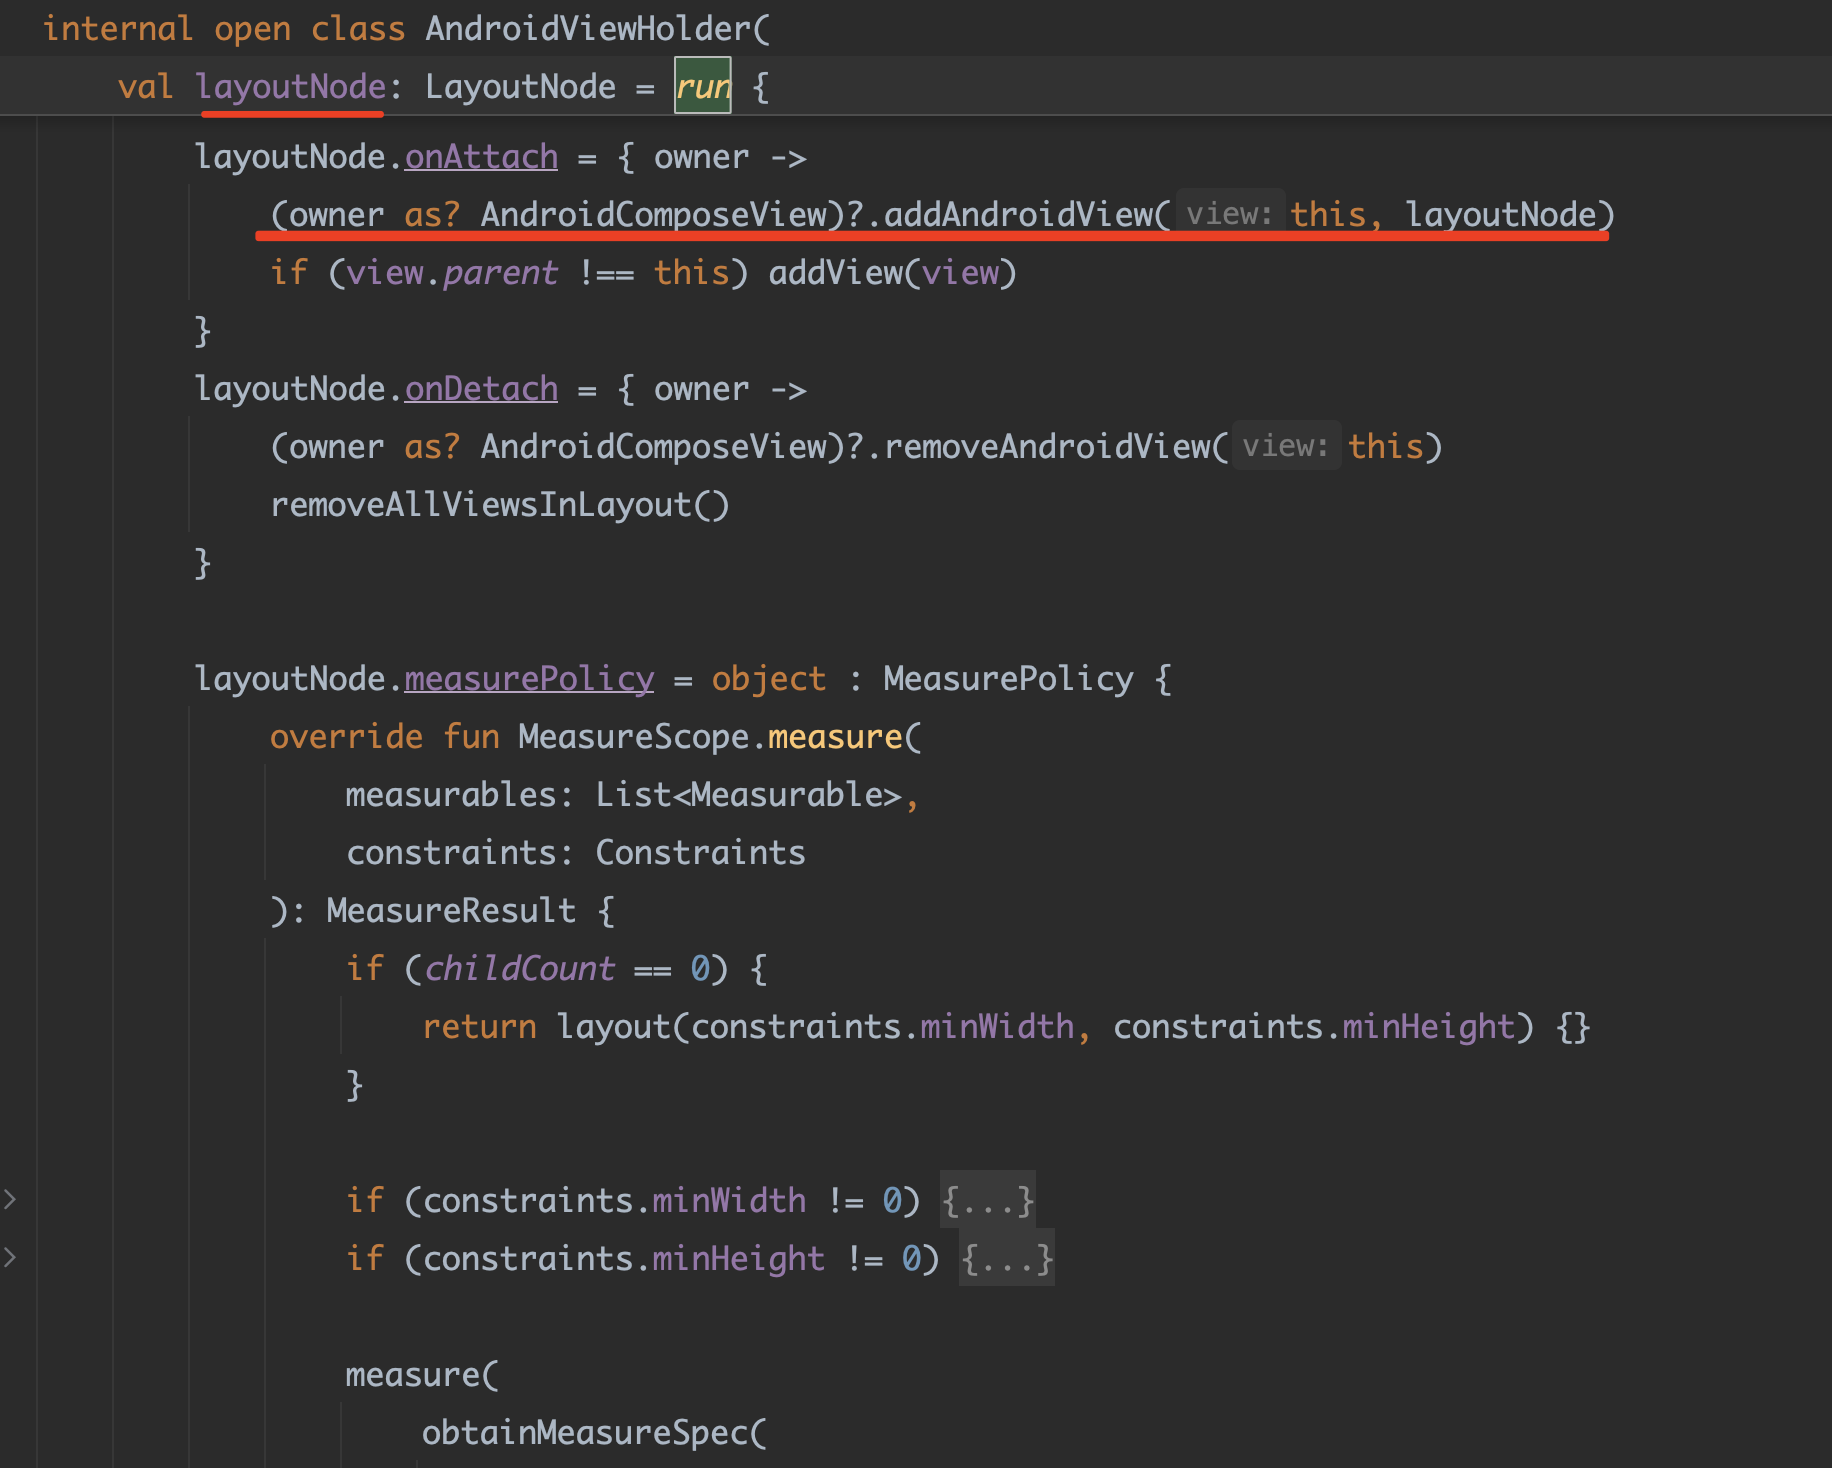Click open modifier keyword
Image resolution: width=1832 pixels, height=1468 pixels.
click(x=252, y=28)
